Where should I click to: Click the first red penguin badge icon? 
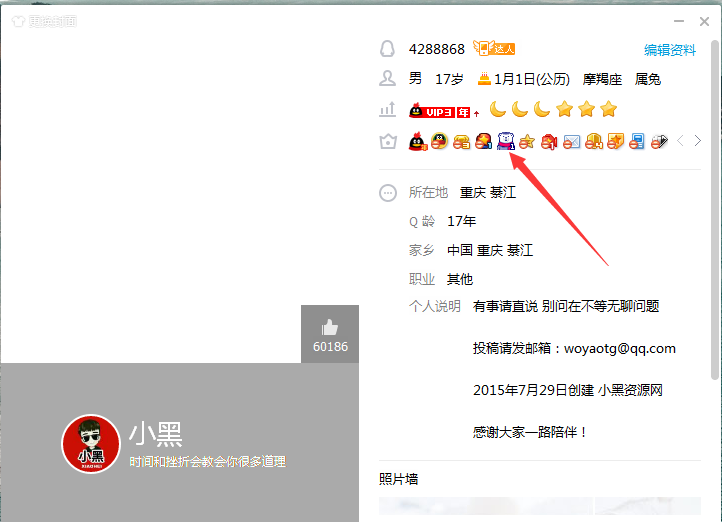point(417,142)
